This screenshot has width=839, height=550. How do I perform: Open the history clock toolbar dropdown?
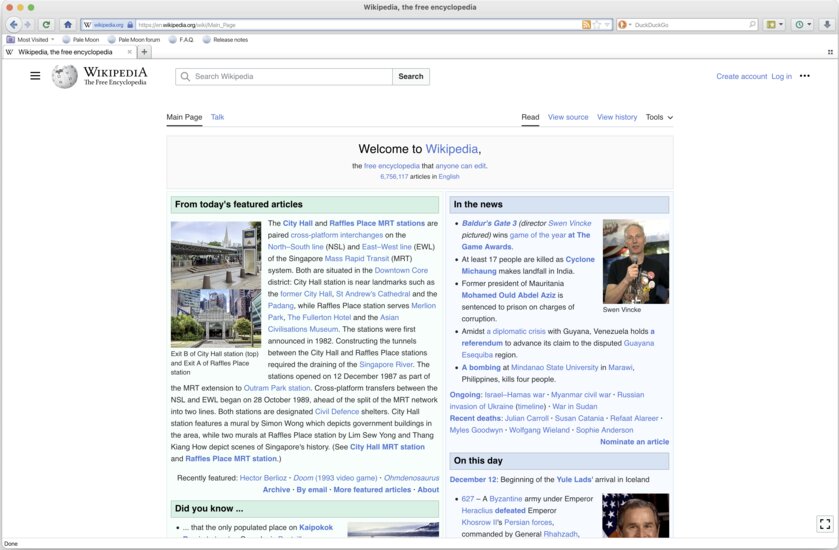[x=803, y=25]
